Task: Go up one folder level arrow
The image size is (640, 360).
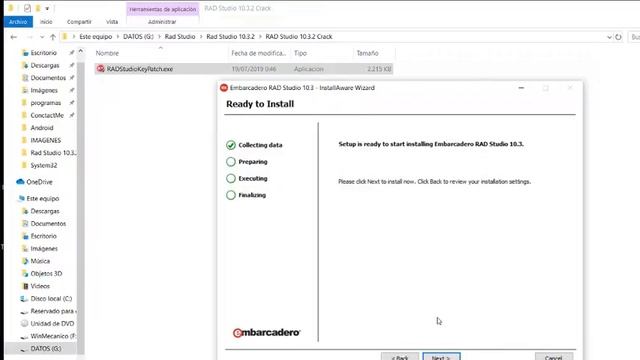Action: tap(53, 37)
